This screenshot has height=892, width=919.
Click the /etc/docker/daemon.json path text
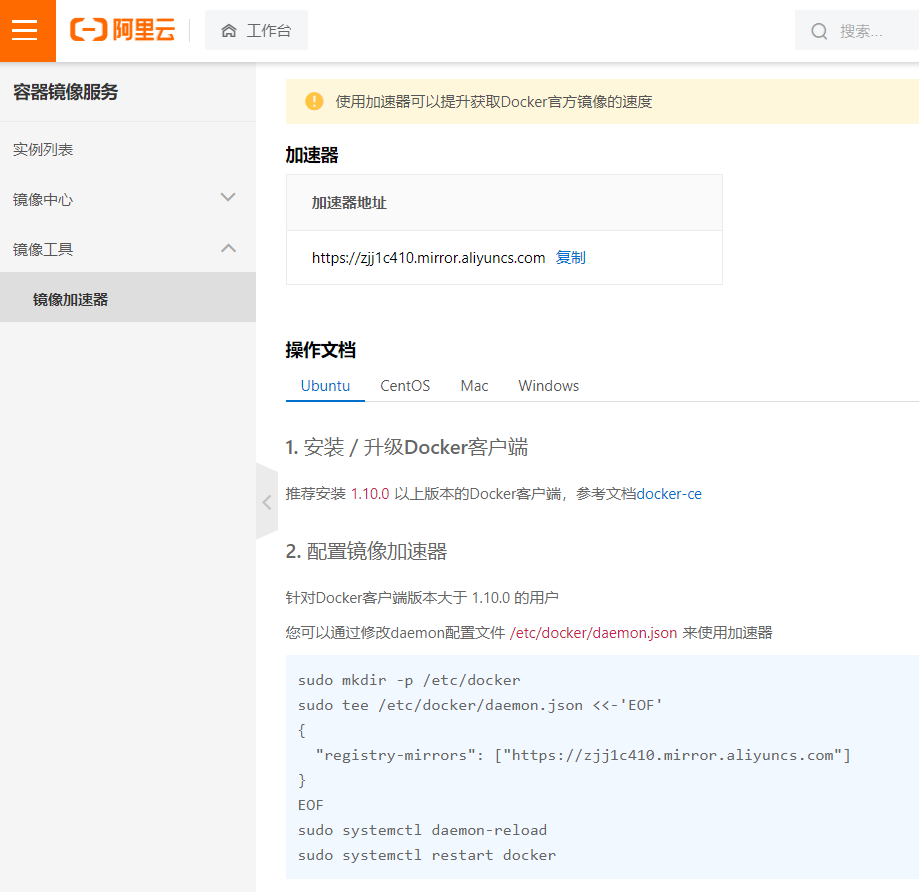coord(593,633)
